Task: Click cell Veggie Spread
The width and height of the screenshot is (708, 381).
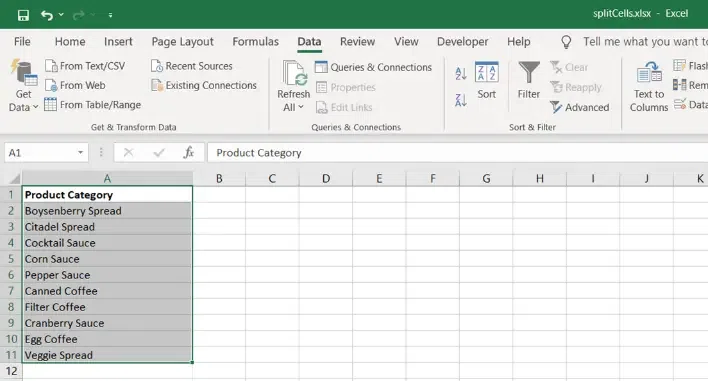Action: pyautogui.click(x=107, y=355)
